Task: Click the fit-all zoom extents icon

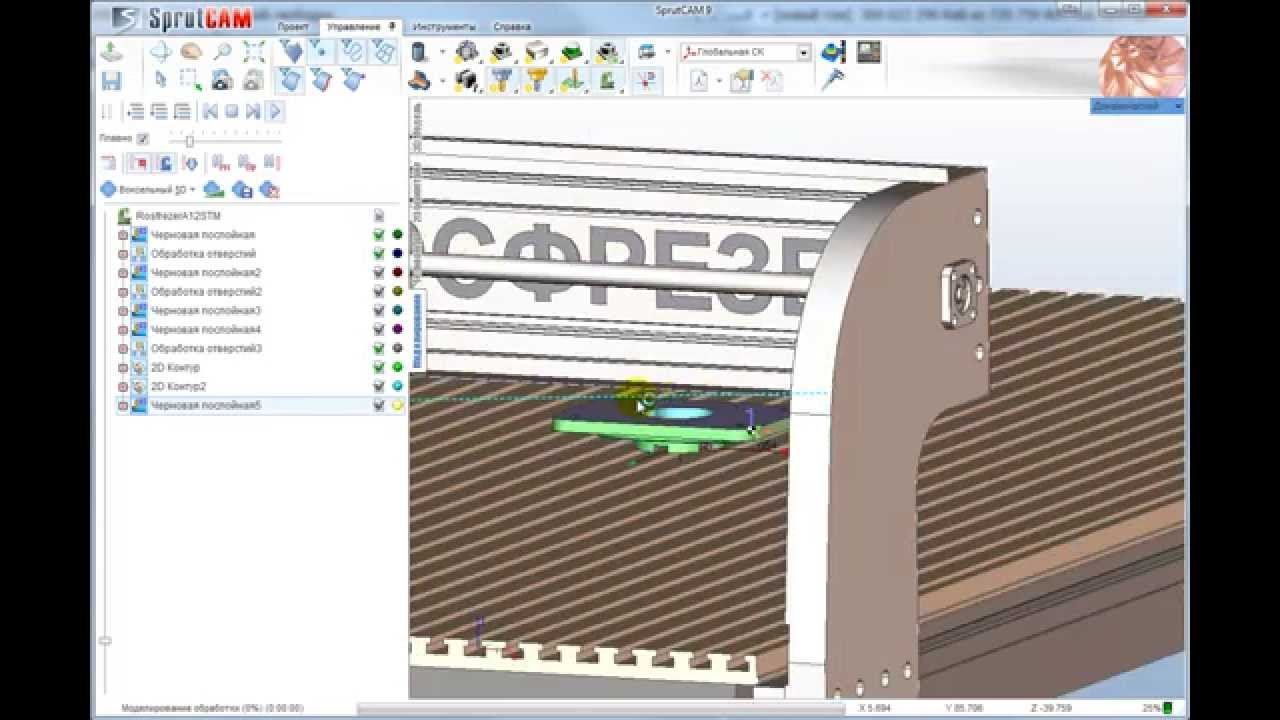Action: tap(254, 52)
